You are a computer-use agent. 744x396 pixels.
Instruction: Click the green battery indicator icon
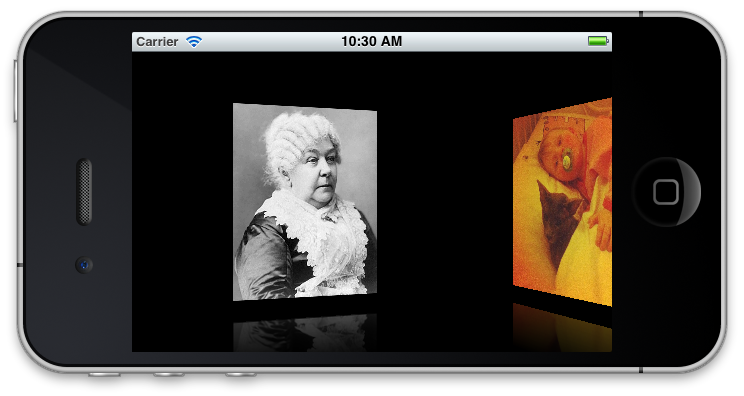coord(598,41)
